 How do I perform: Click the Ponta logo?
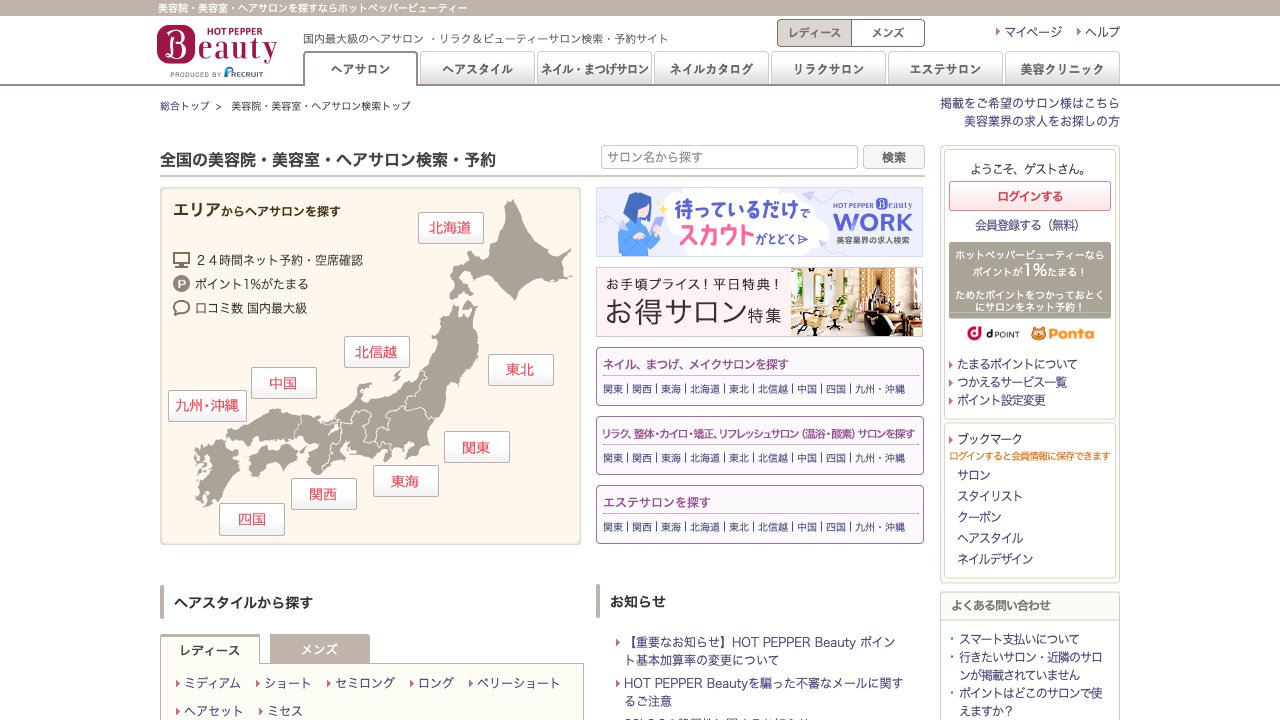pos(1062,333)
